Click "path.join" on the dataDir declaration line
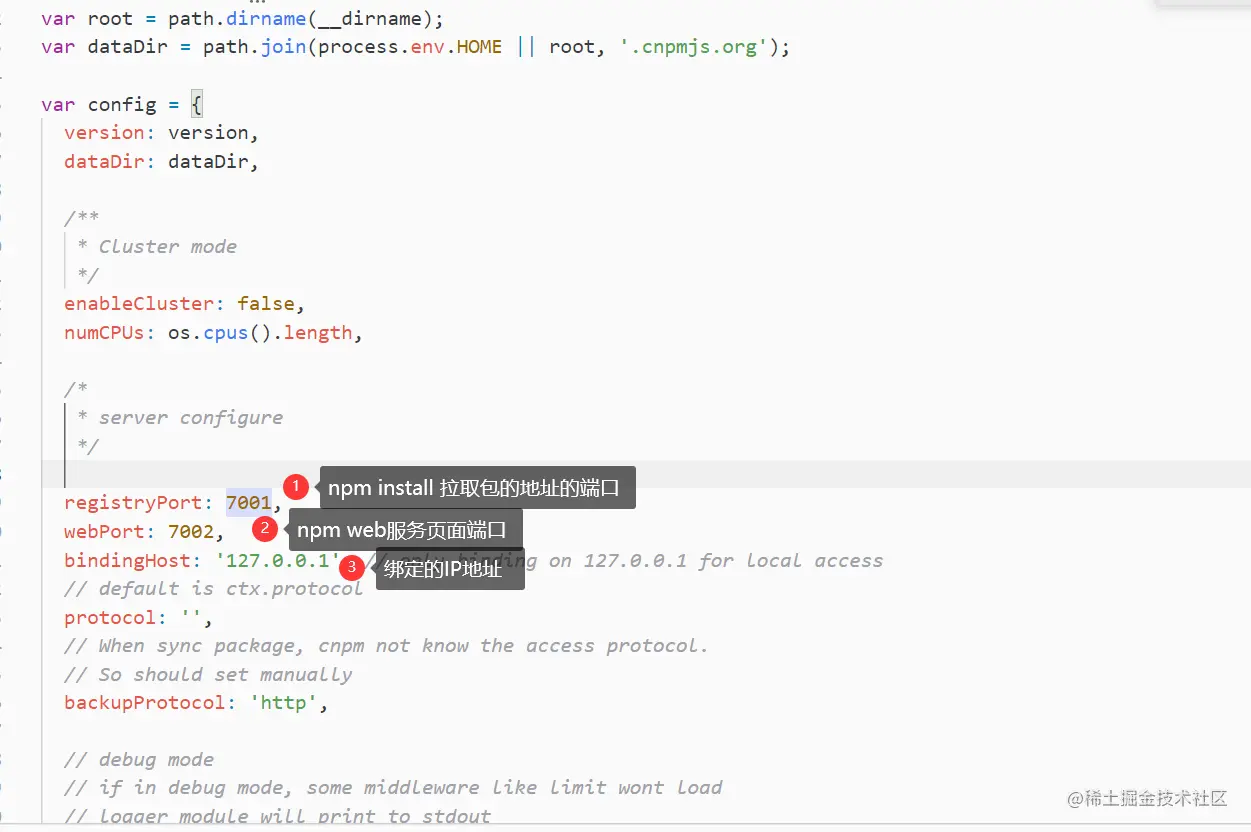Screen dimensions: 1251x832 tap(255, 47)
